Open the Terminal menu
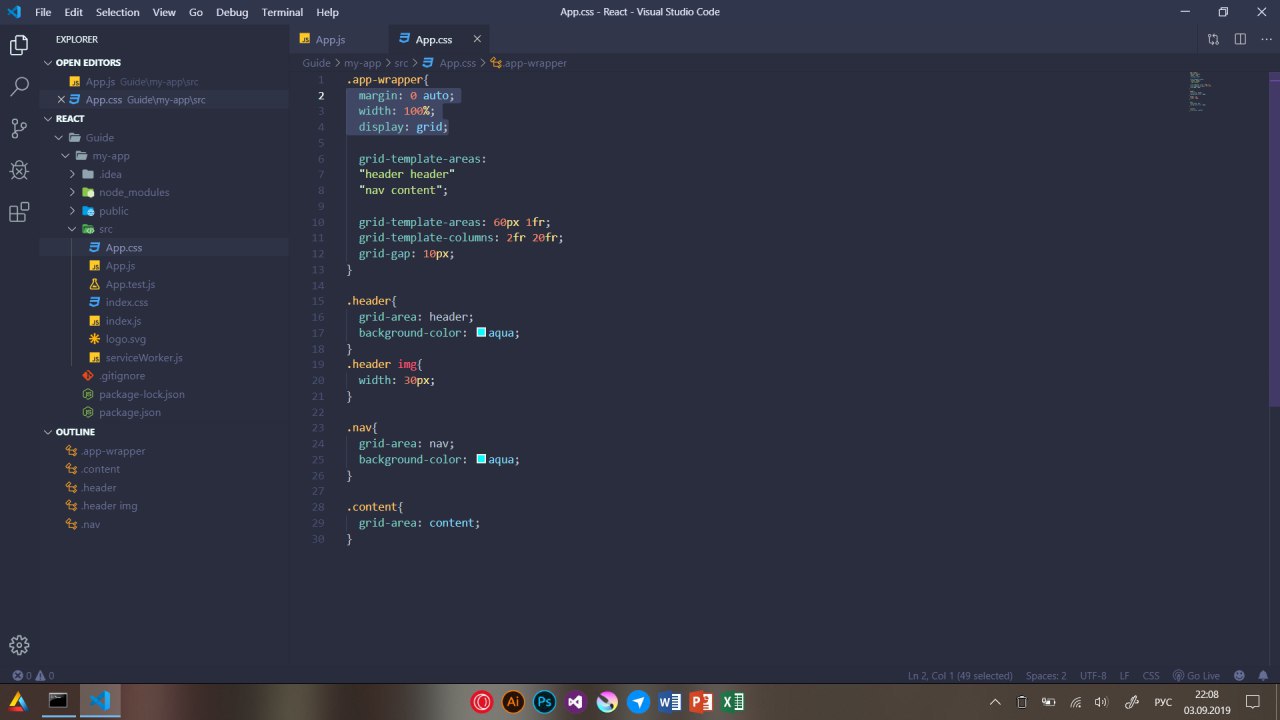Viewport: 1280px width, 720px height. (x=282, y=12)
